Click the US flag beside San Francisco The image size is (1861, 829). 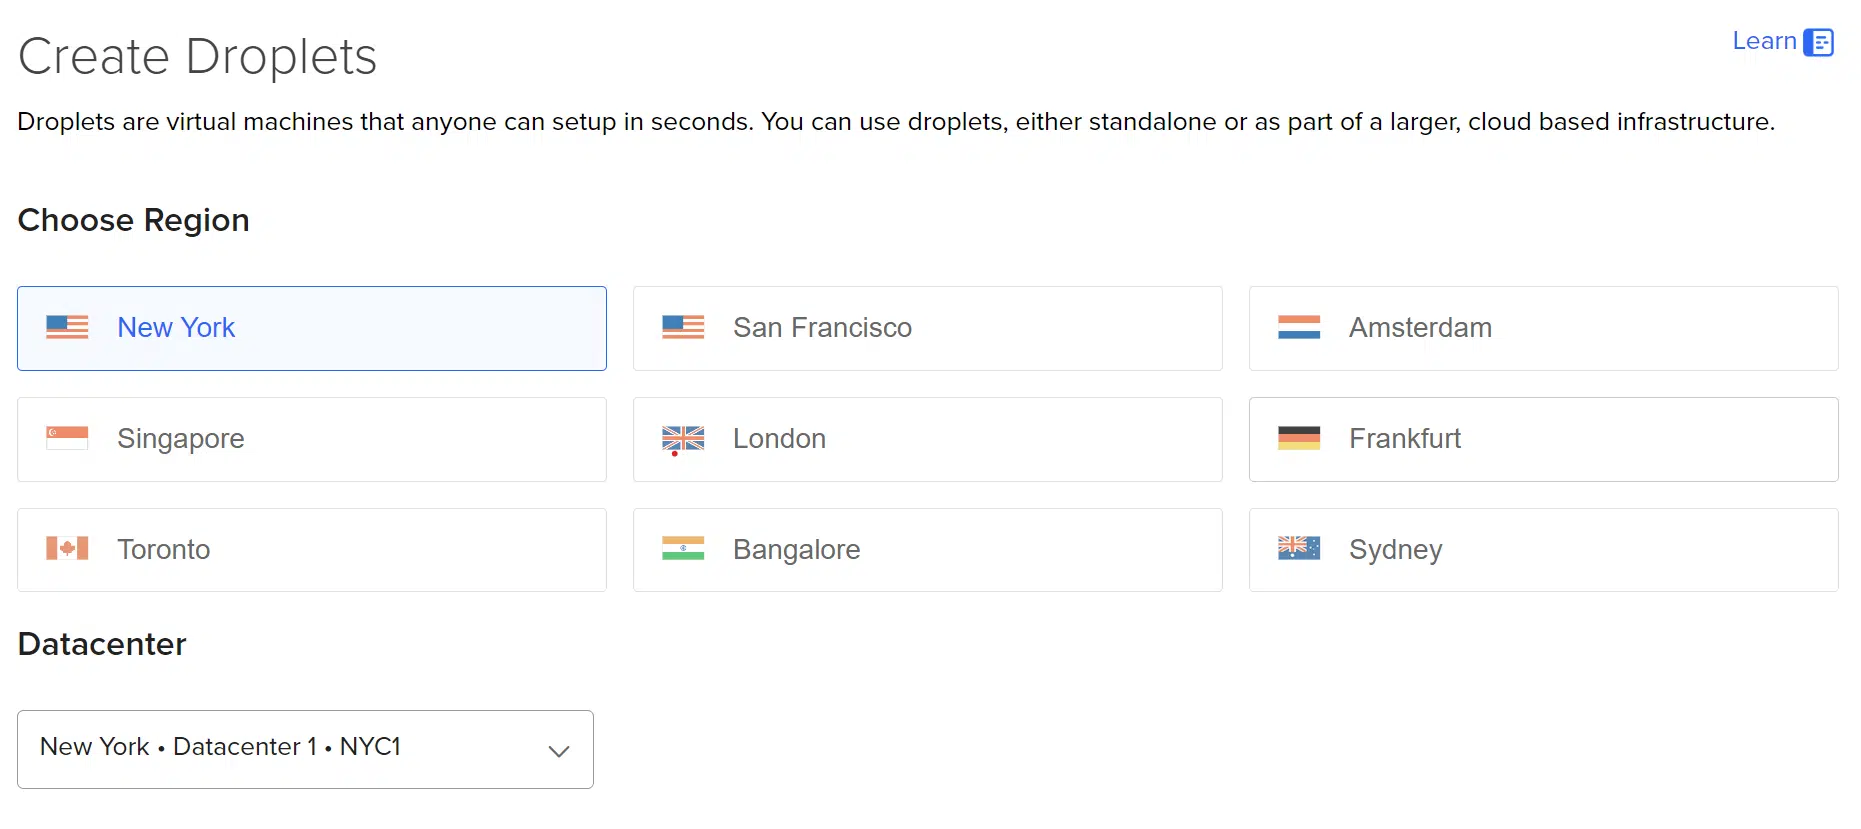pos(683,327)
